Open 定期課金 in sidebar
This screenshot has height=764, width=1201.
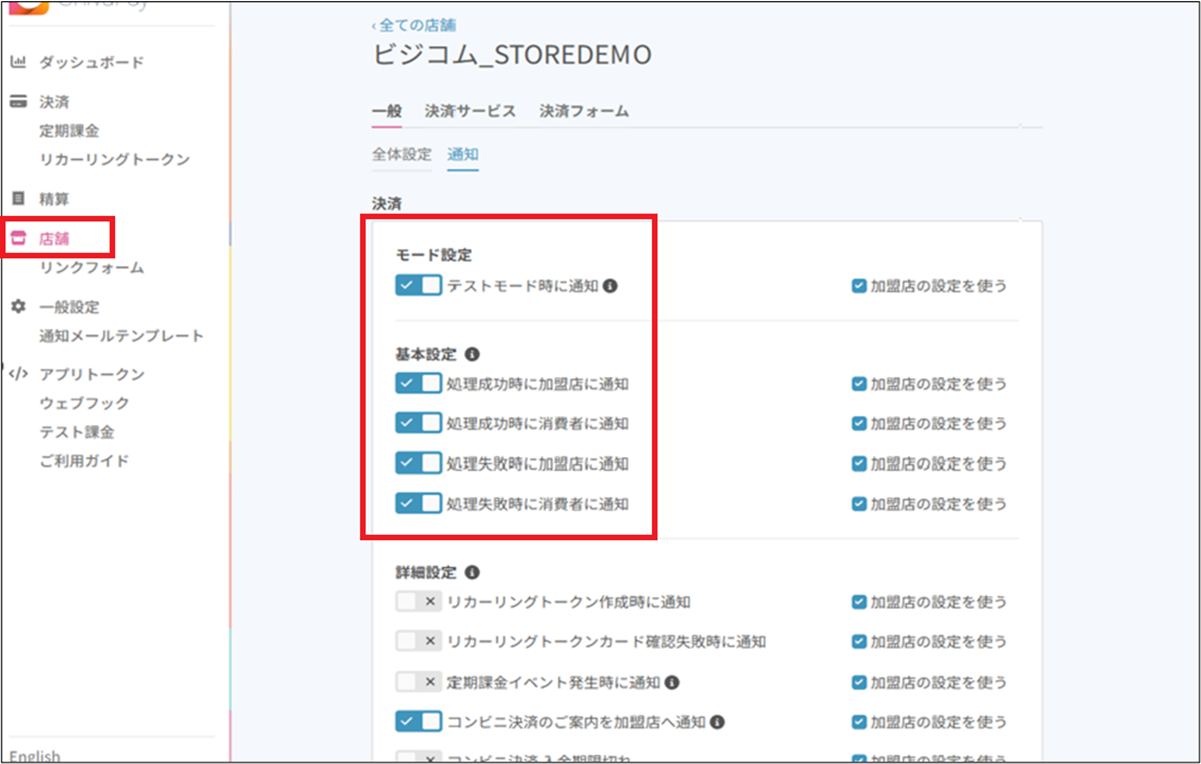pyautogui.click(x=69, y=131)
